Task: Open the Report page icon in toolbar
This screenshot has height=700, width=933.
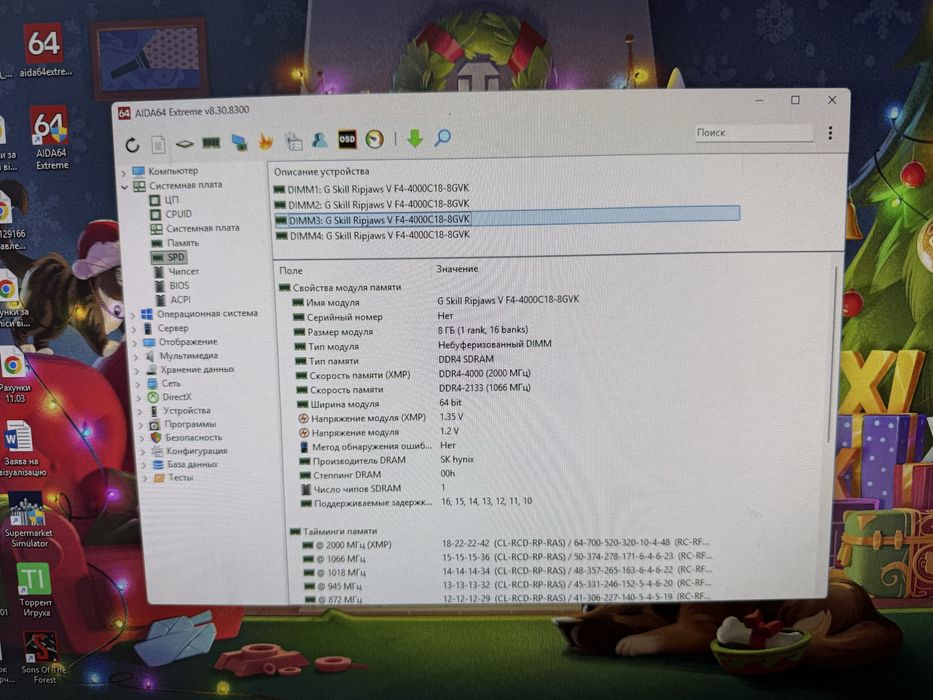Action: (x=158, y=145)
